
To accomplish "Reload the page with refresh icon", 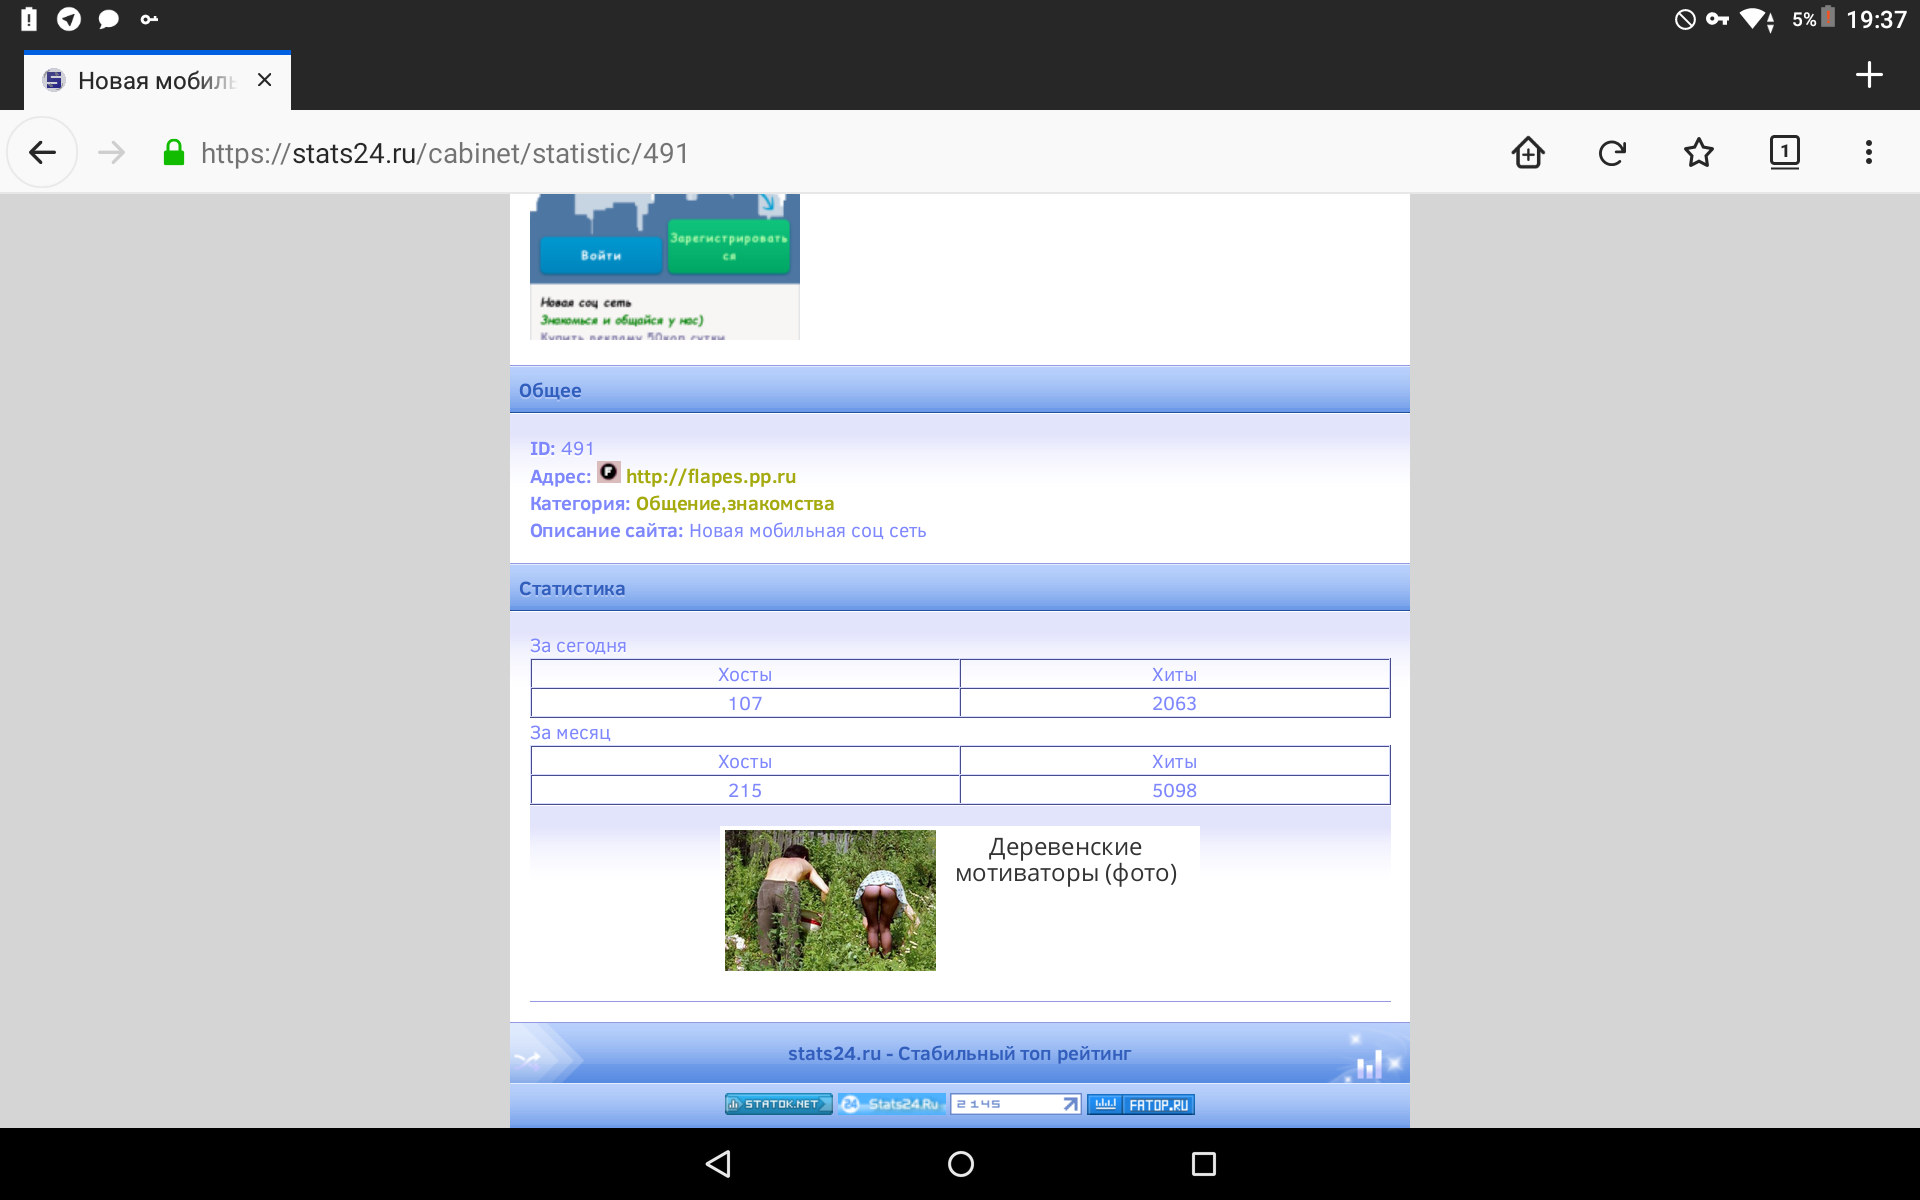I will (x=1612, y=153).
